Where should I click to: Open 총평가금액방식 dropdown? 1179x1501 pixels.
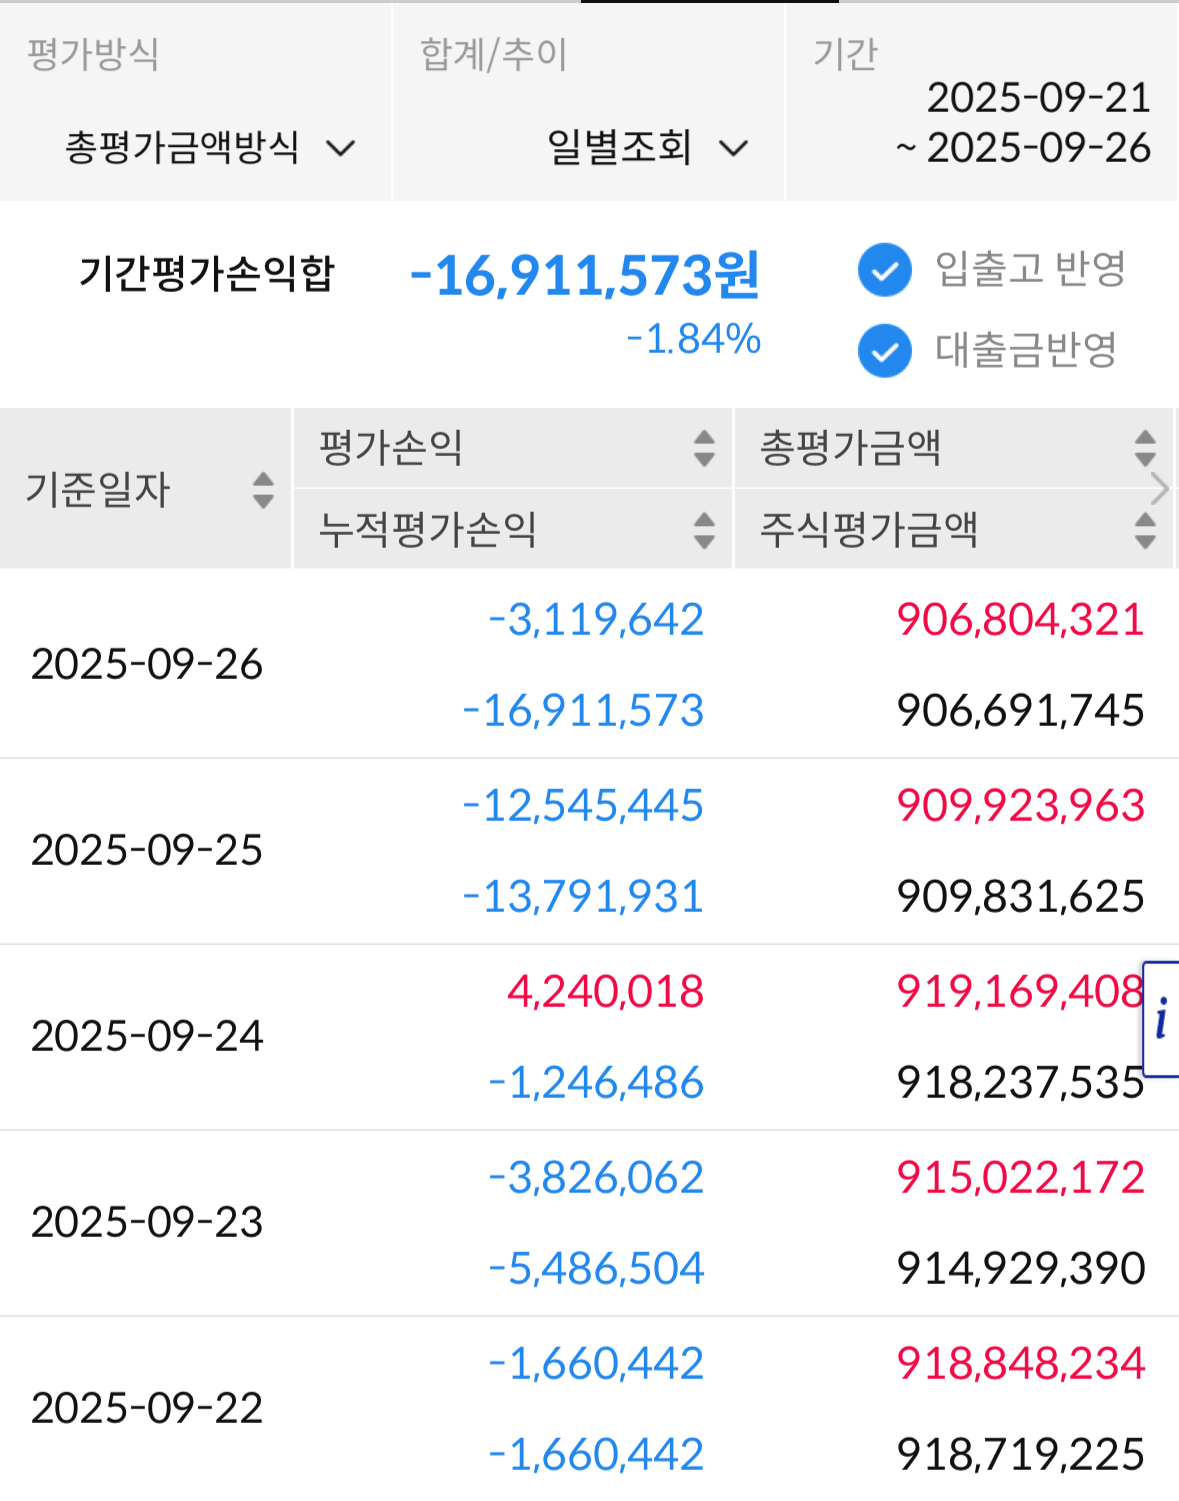click(210, 148)
